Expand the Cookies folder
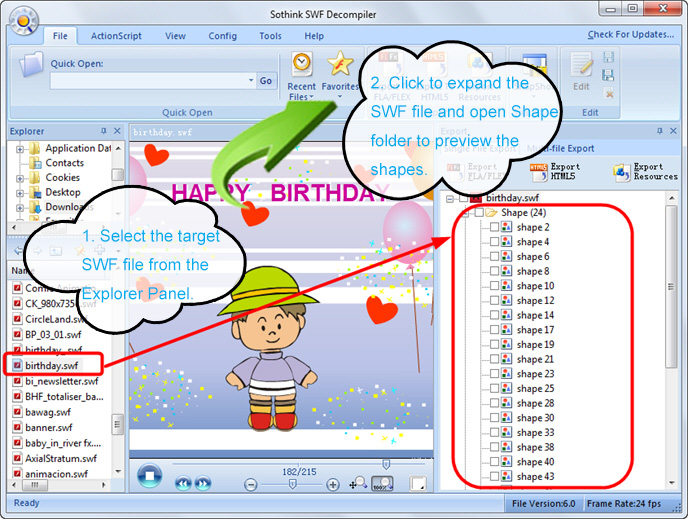The width and height of the screenshot is (688, 519). 19,179
